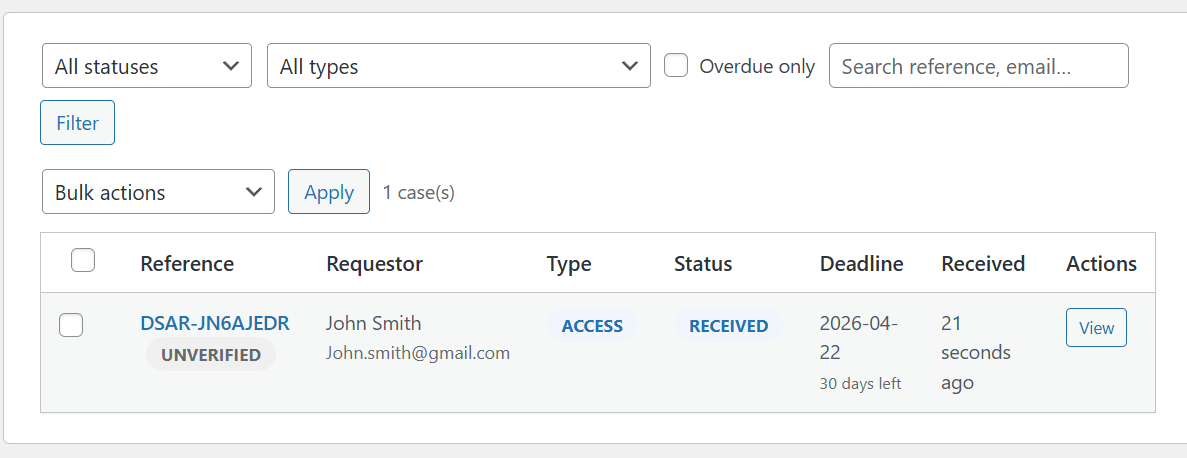
Task: Click the ACCESS type badge
Action: pyautogui.click(x=592, y=326)
